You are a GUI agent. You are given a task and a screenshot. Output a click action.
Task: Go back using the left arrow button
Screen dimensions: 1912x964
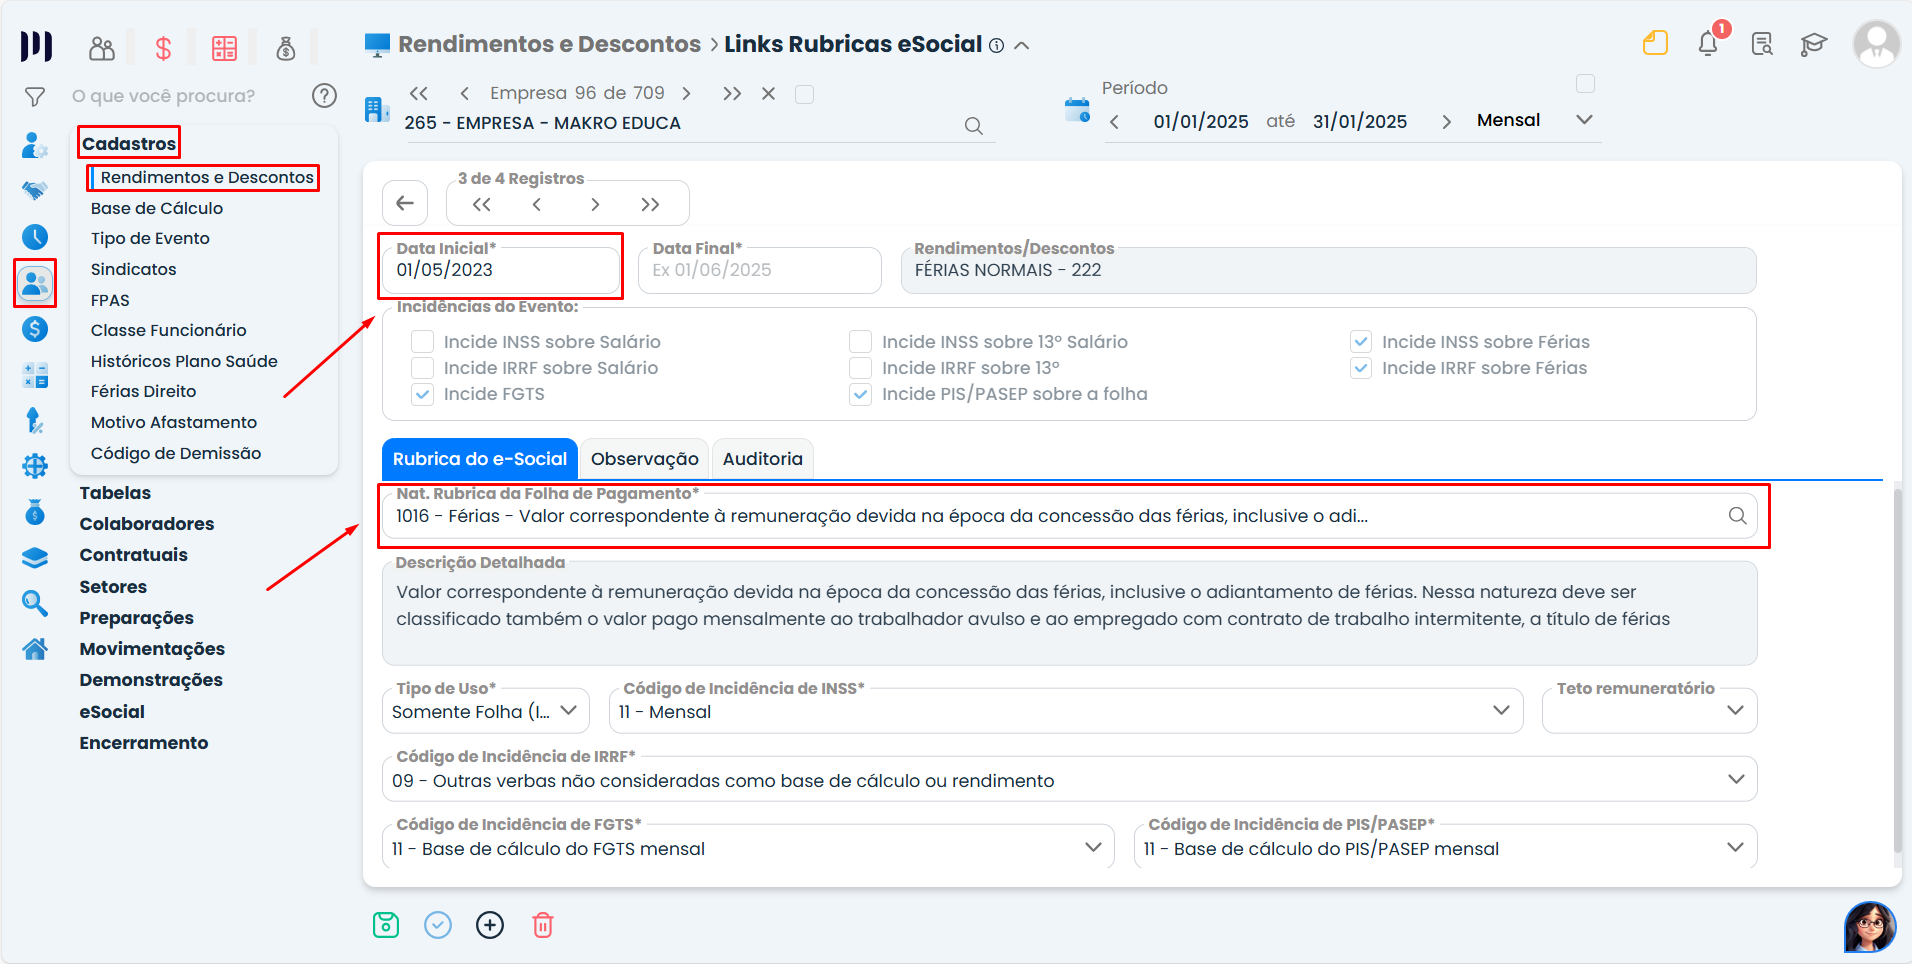pyautogui.click(x=405, y=203)
